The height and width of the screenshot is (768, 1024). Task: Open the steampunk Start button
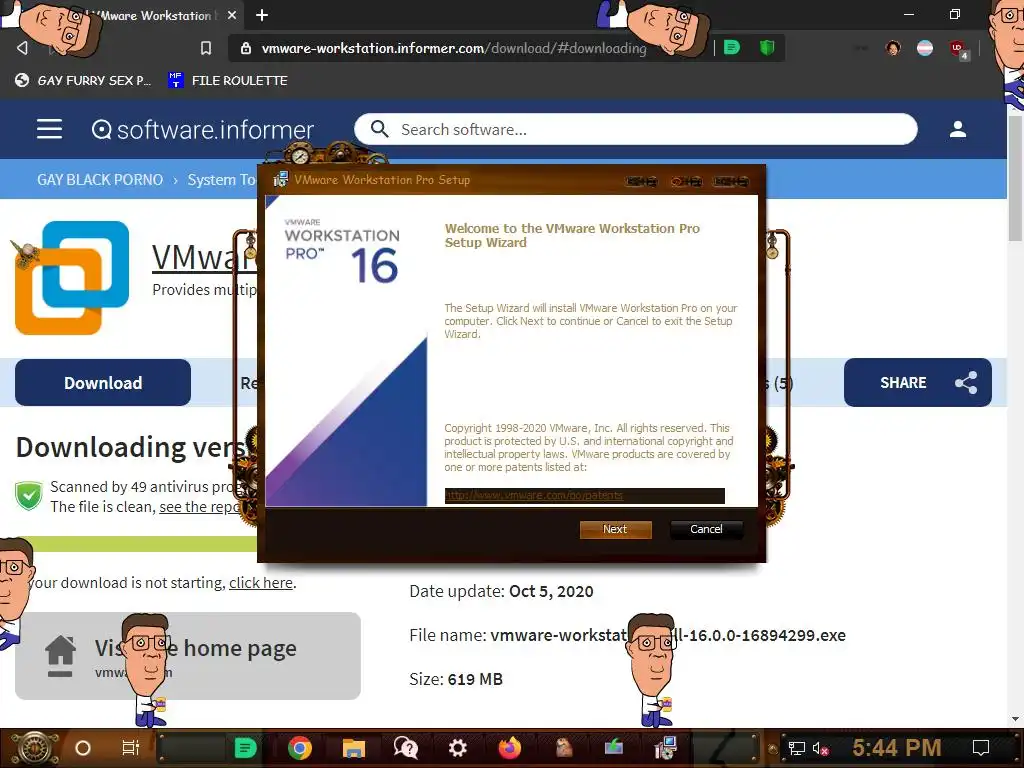point(34,748)
